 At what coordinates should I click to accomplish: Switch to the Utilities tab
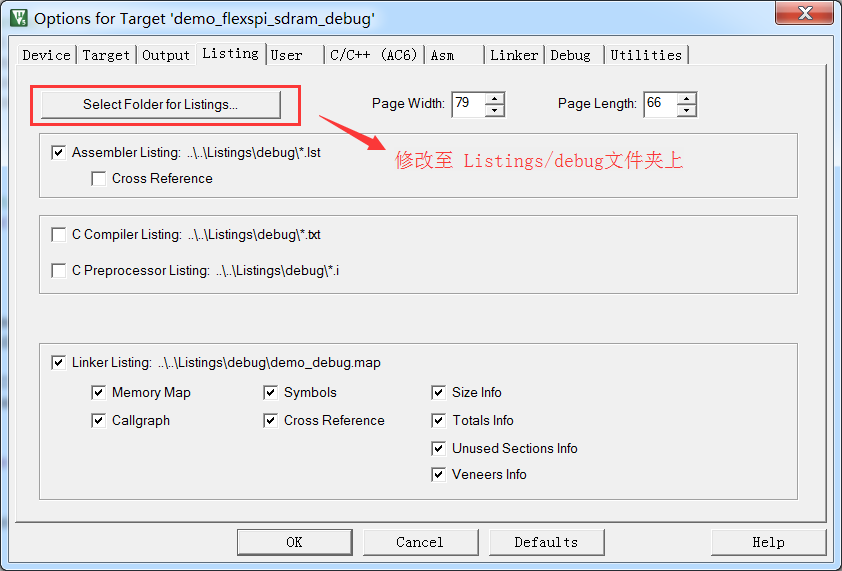coord(646,55)
